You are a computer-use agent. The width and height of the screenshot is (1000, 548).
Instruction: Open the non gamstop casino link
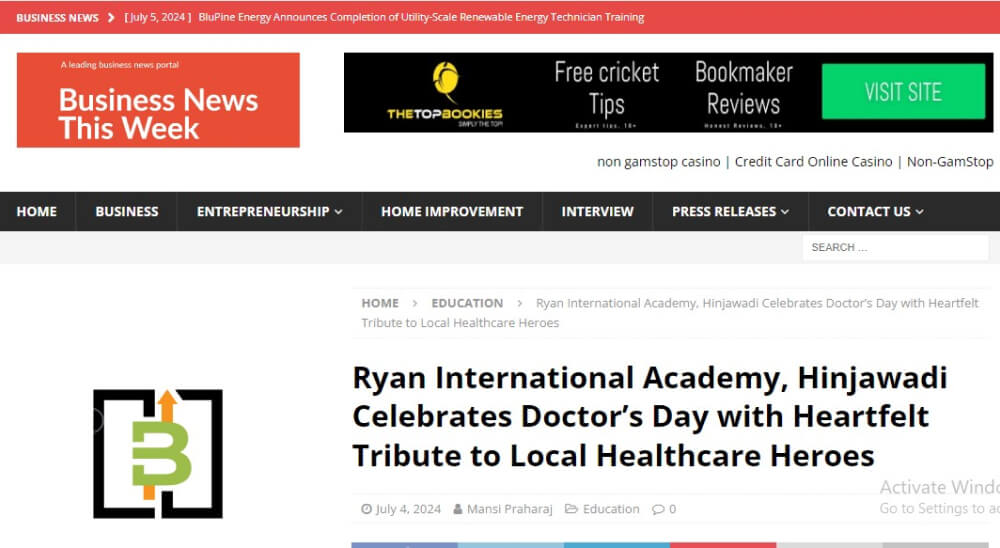658,162
